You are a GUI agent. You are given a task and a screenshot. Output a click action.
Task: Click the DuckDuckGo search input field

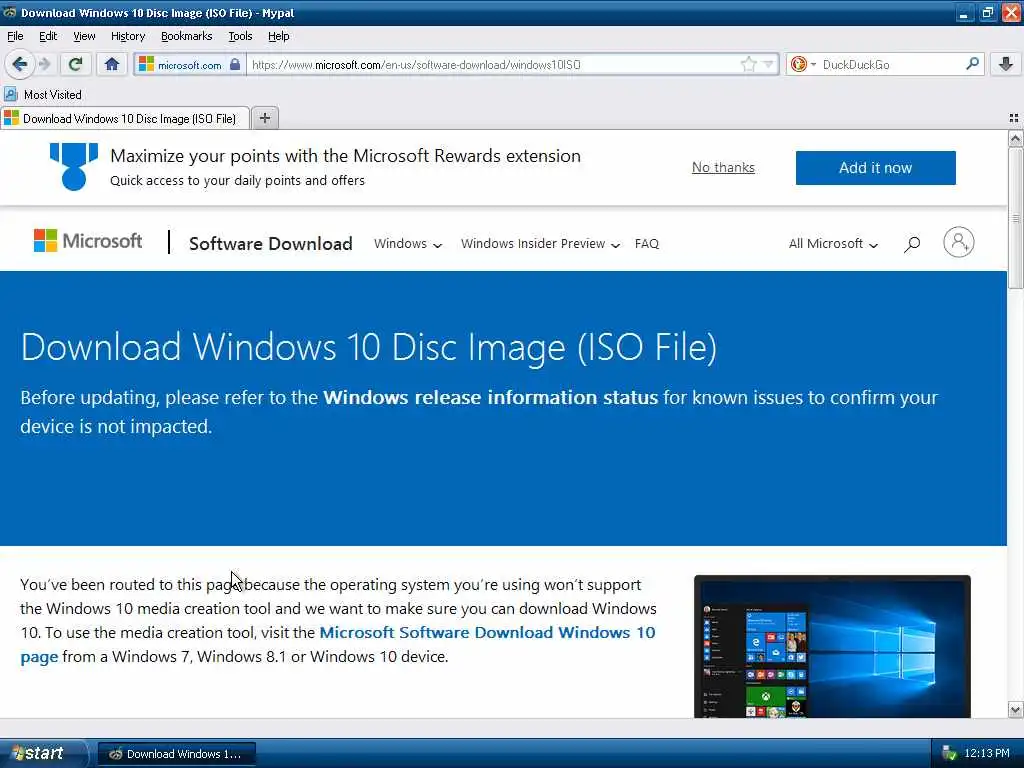[891, 64]
